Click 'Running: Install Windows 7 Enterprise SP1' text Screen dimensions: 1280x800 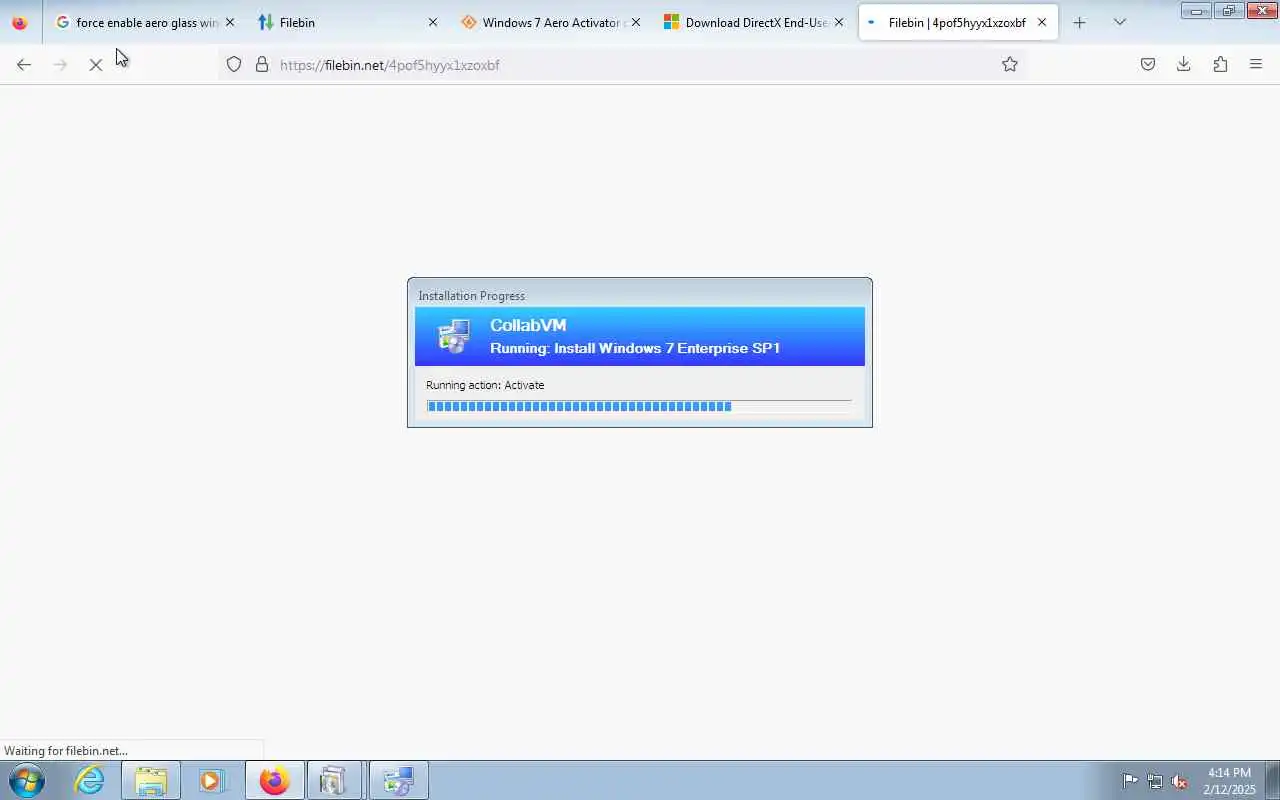click(635, 348)
